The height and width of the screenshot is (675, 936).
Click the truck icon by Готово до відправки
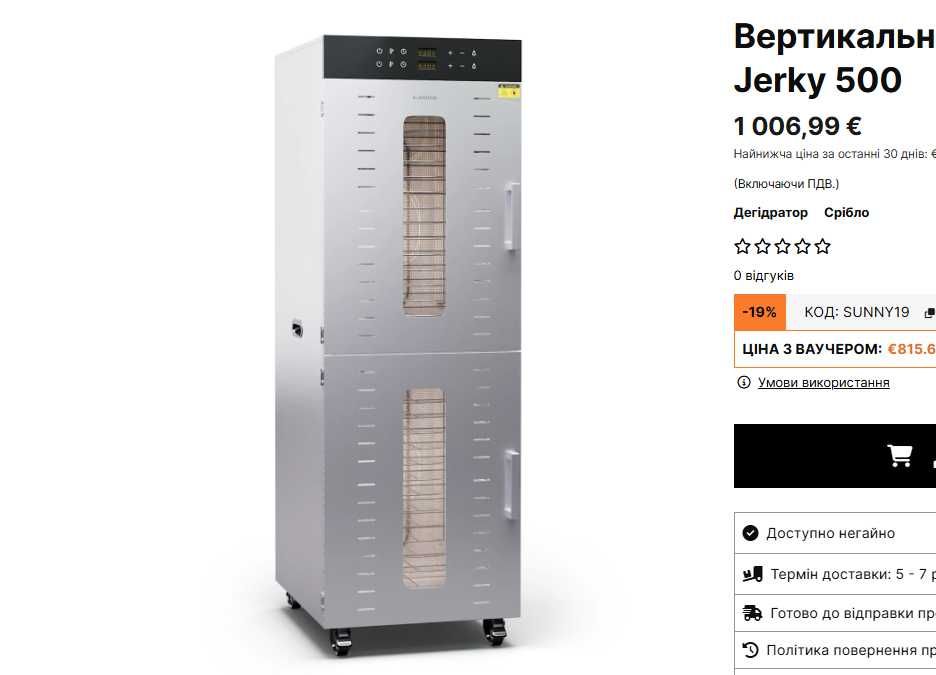(x=752, y=613)
